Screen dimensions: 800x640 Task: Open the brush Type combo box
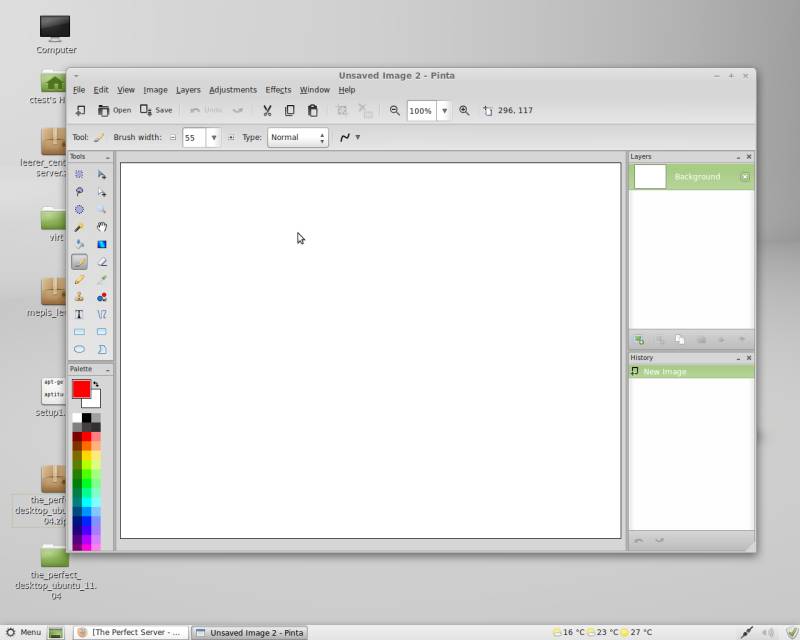tap(298, 138)
